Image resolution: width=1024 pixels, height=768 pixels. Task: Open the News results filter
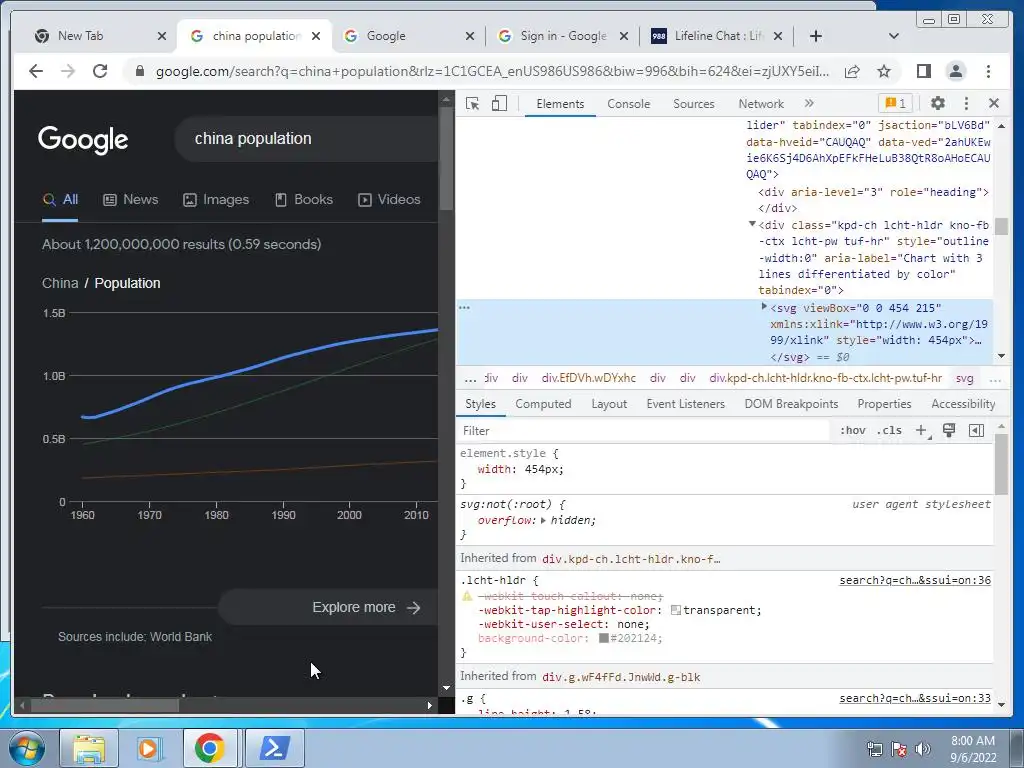pos(131,199)
